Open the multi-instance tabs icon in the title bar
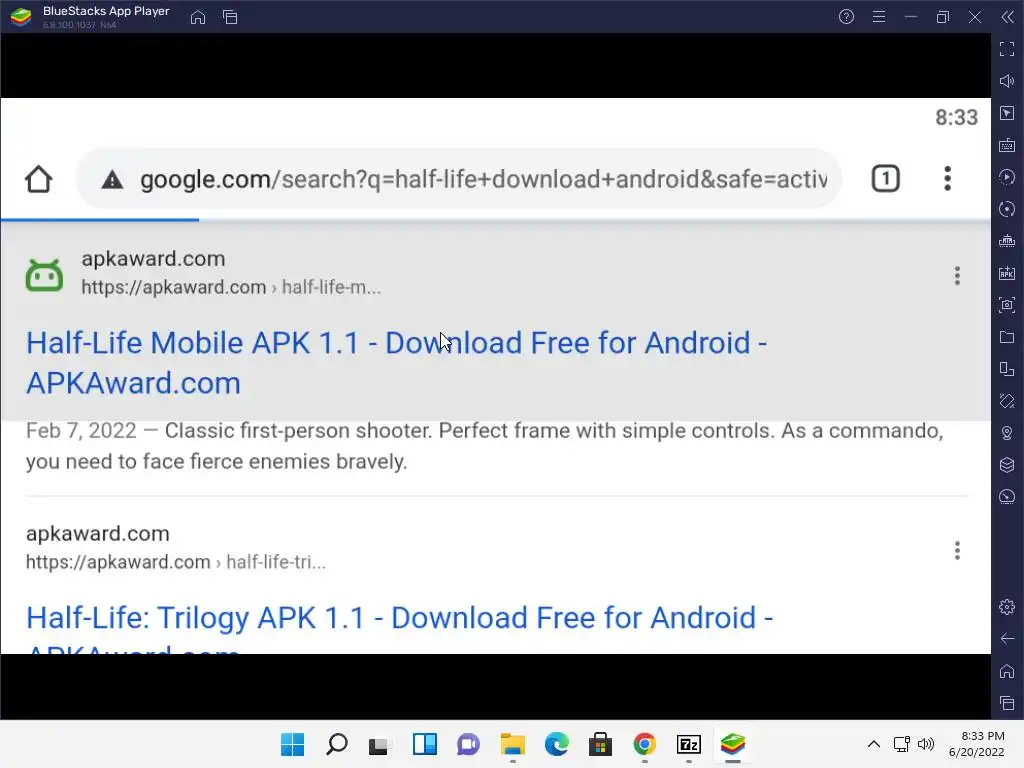 (230, 17)
